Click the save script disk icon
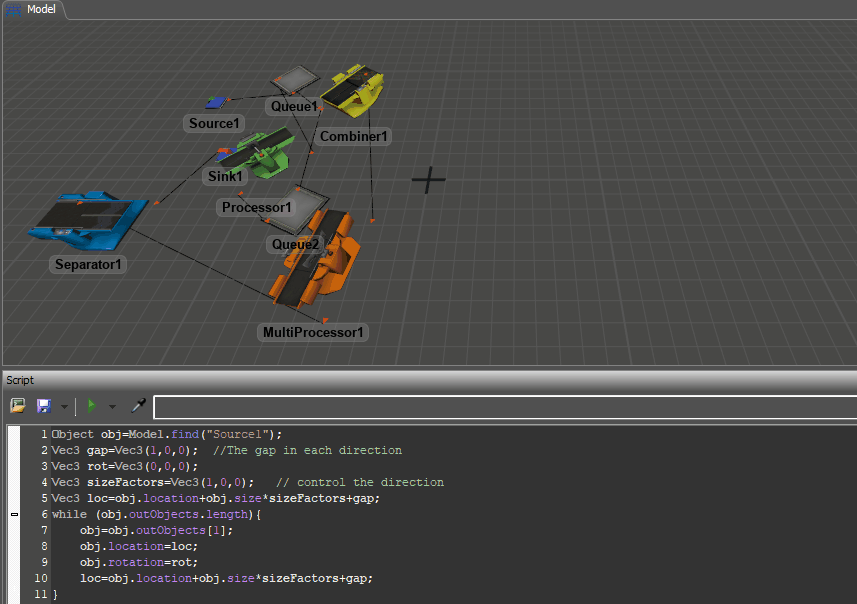Viewport: 857px width, 604px height. pos(44,406)
